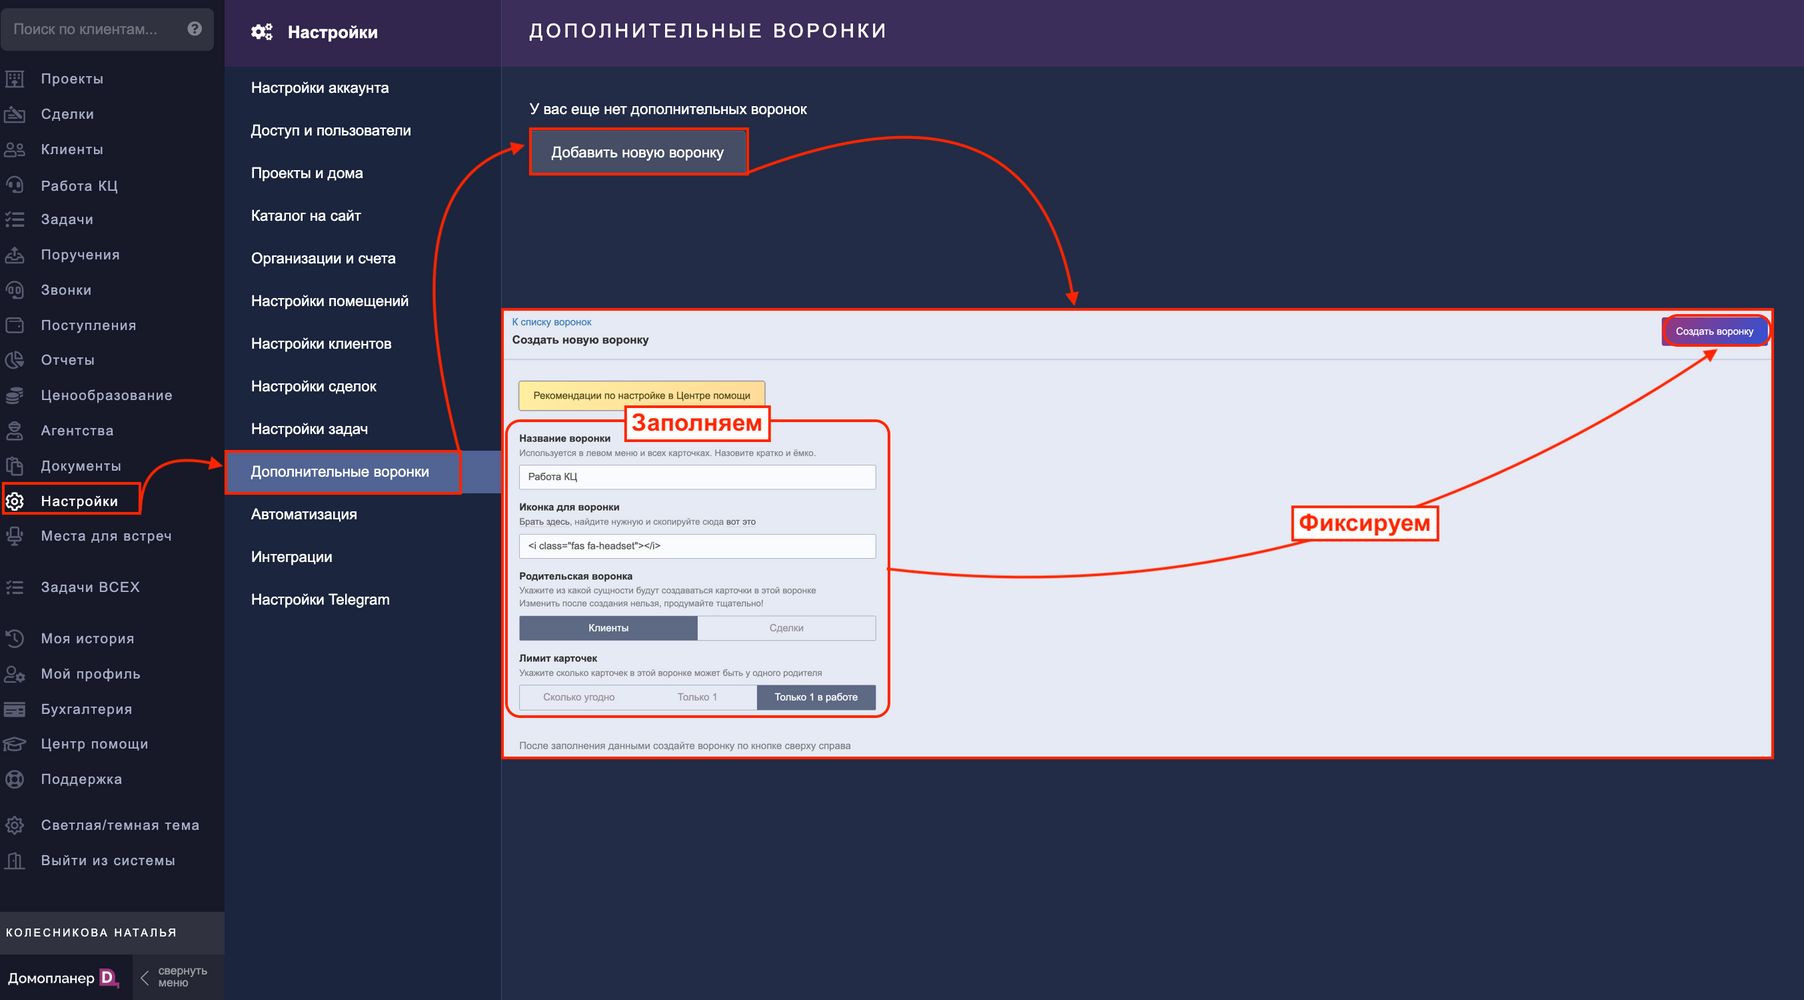Viewport: 1804px width, 1000px height.
Task: Click Выйти из системы label
Action: click(x=108, y=860)
